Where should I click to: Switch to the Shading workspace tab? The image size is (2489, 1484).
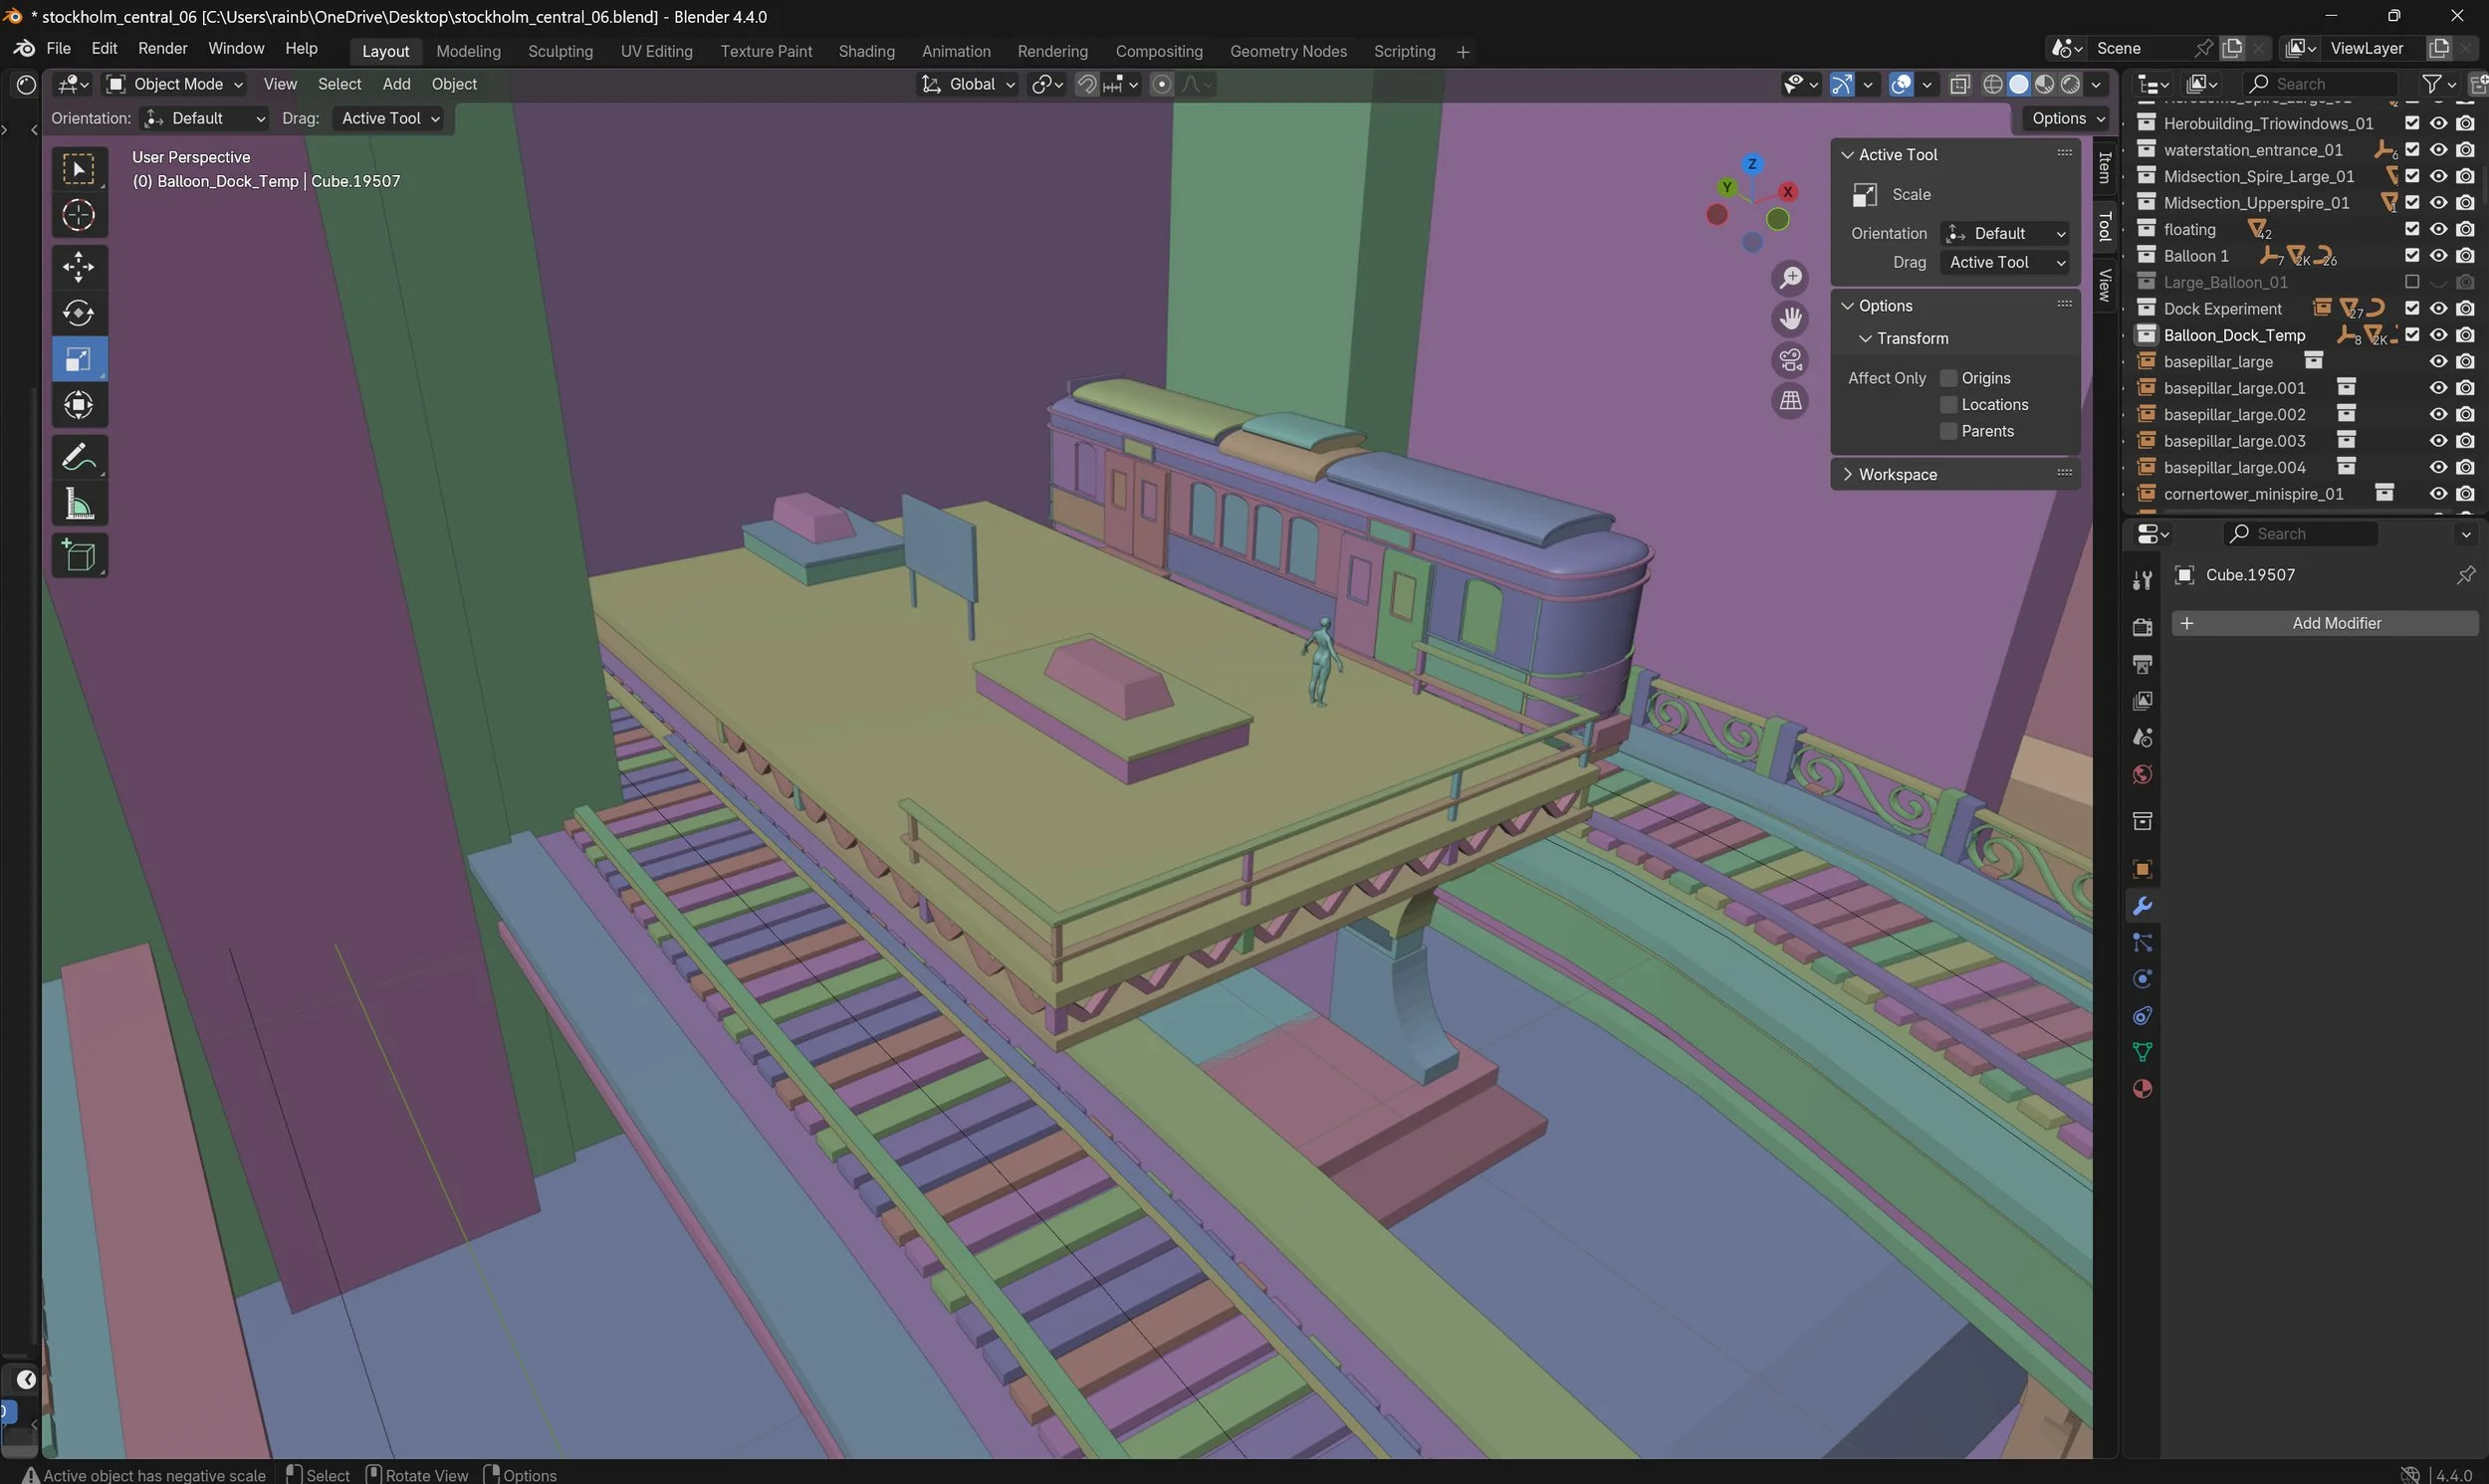coord(866,50)
